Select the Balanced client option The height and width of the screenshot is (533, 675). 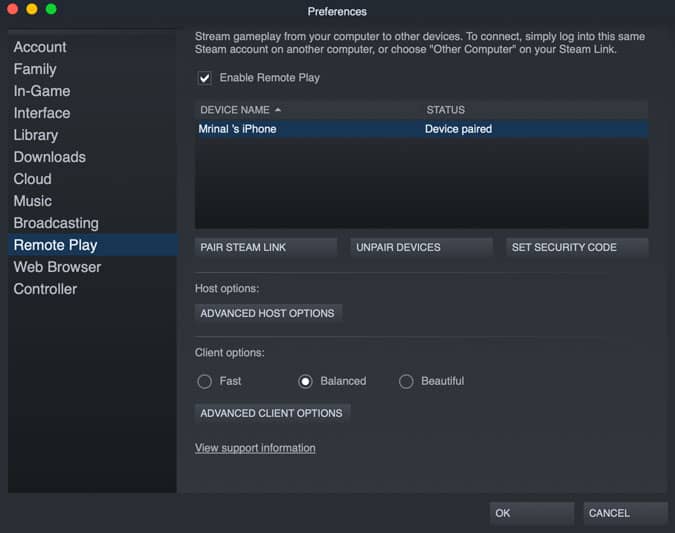(305, 381)
